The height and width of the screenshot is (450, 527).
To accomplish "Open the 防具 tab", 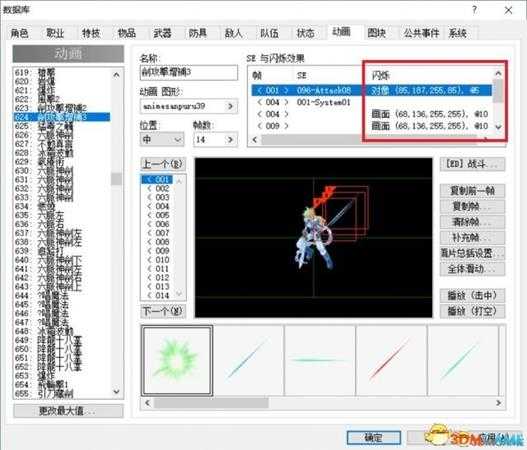I will [198, 33].
